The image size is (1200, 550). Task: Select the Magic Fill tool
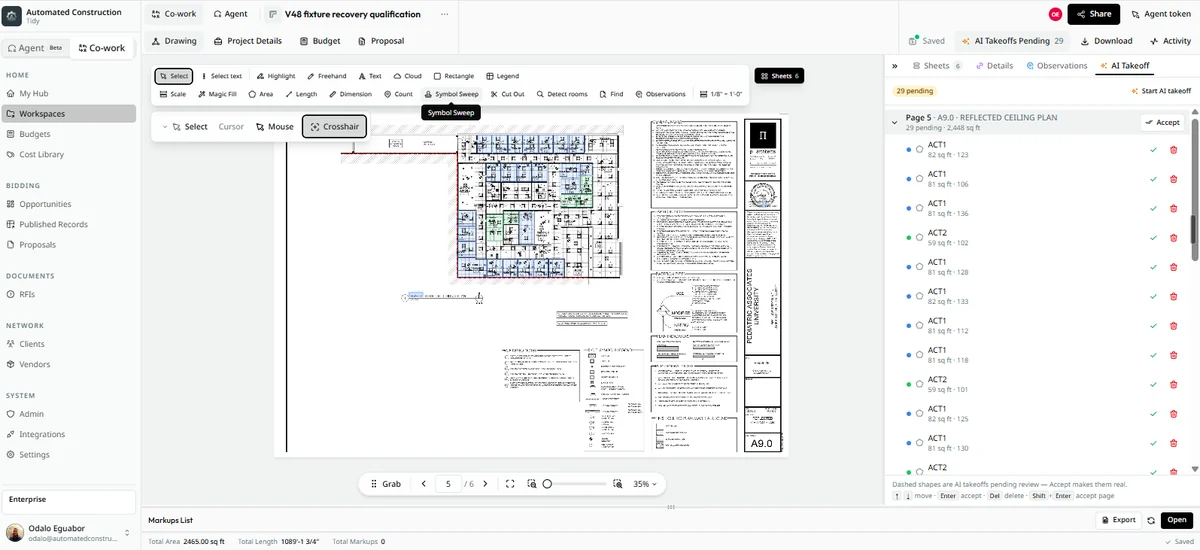217,94
